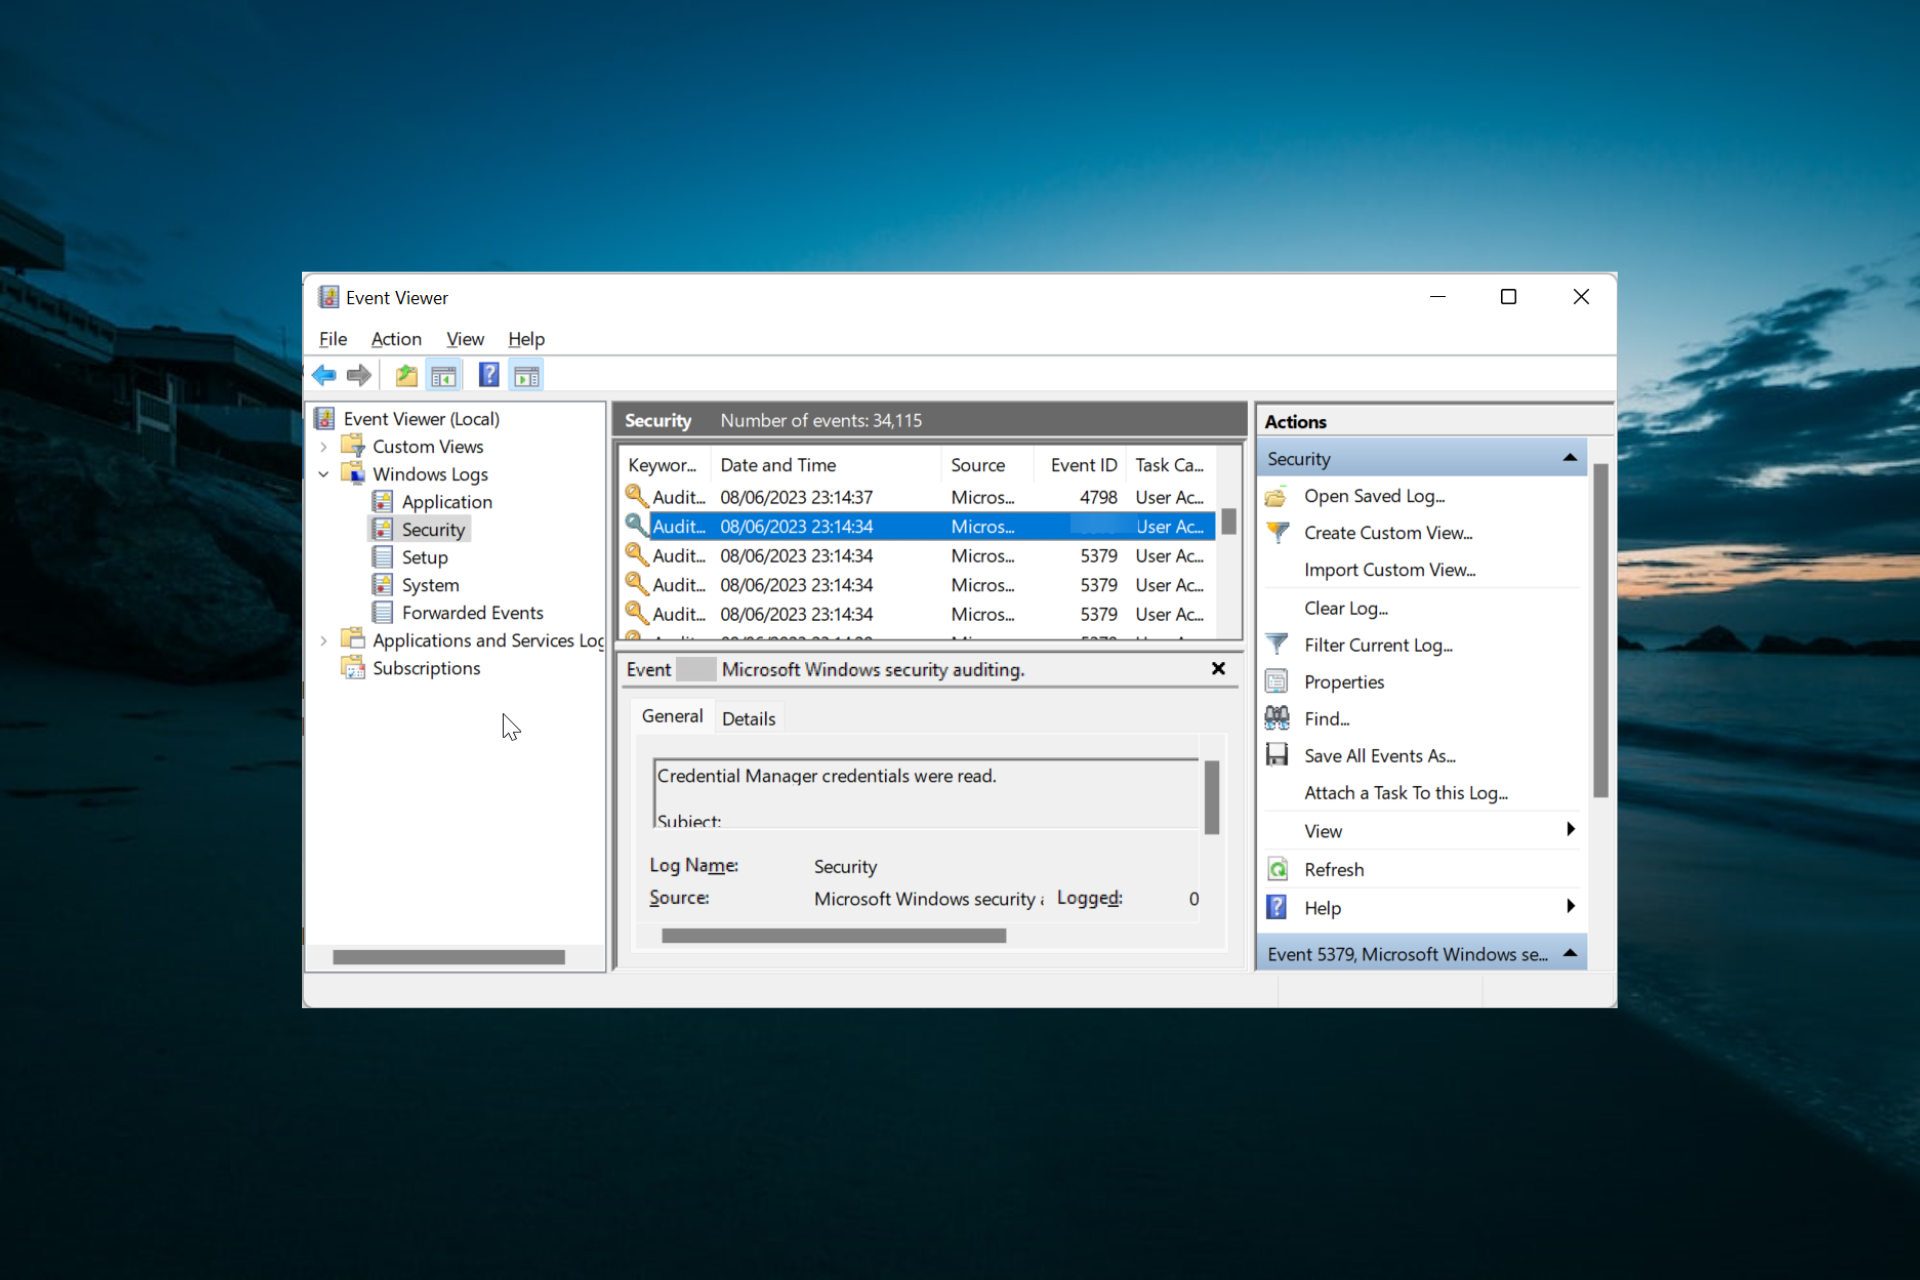Collapse the Windows Logs tree node
Screen dimensions: 1920x1280
pyautogui.click(x=324, y=474)
